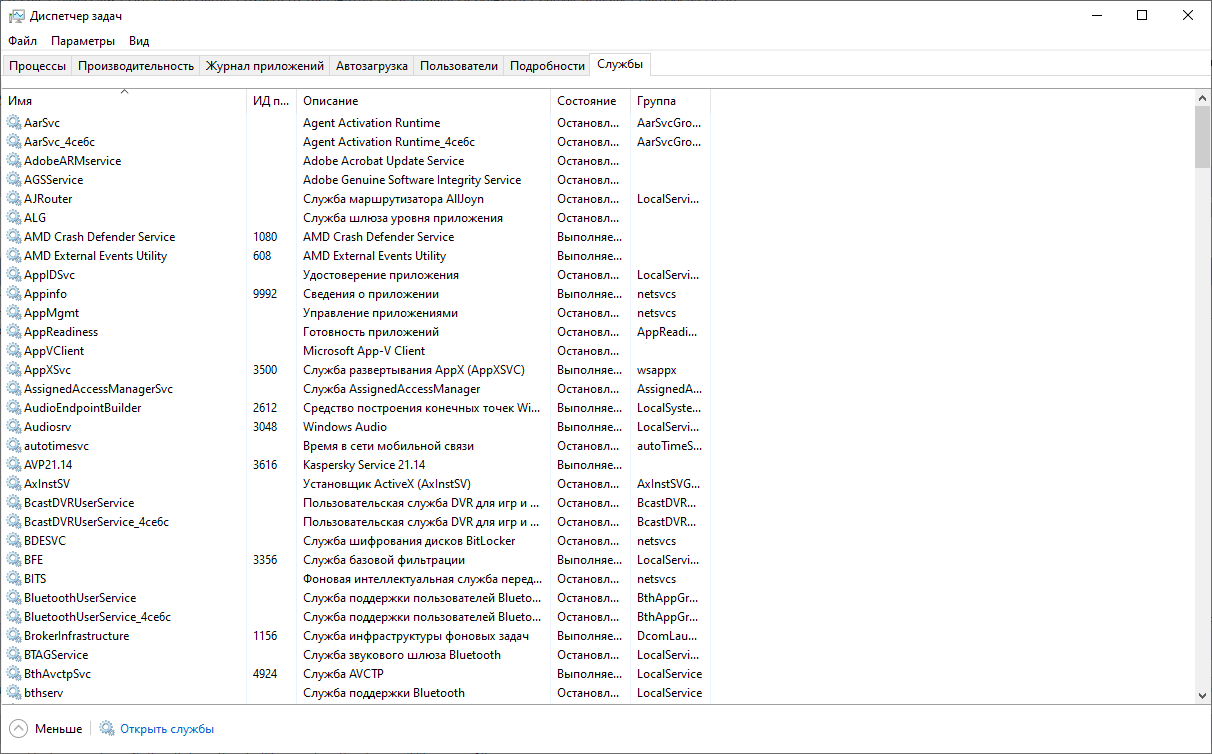
Task: Click the vertical scrollbar down arrow
Action: [1202, 695]
